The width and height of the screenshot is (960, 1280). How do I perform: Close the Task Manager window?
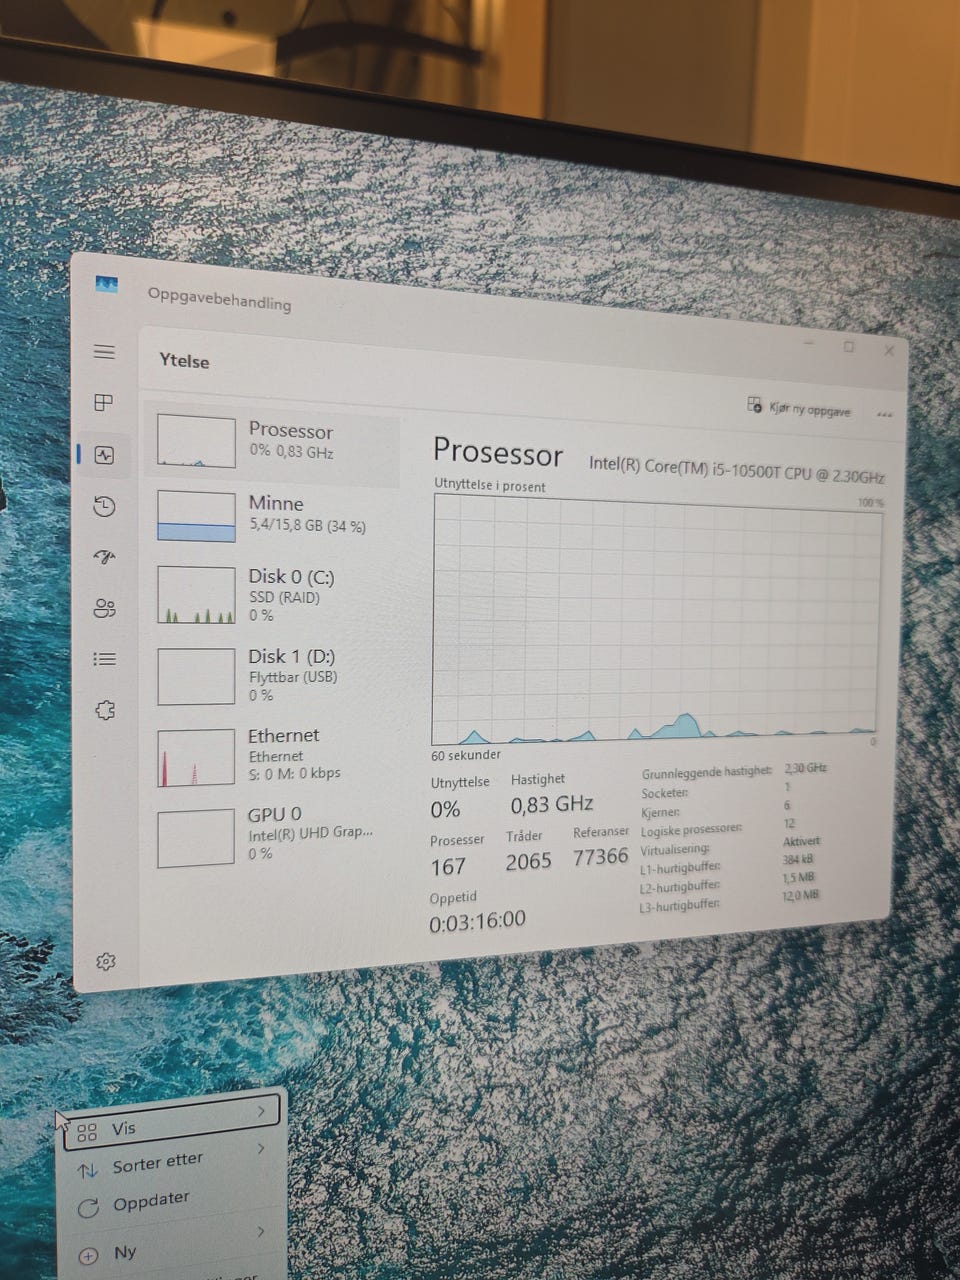(x=889, y=351)
